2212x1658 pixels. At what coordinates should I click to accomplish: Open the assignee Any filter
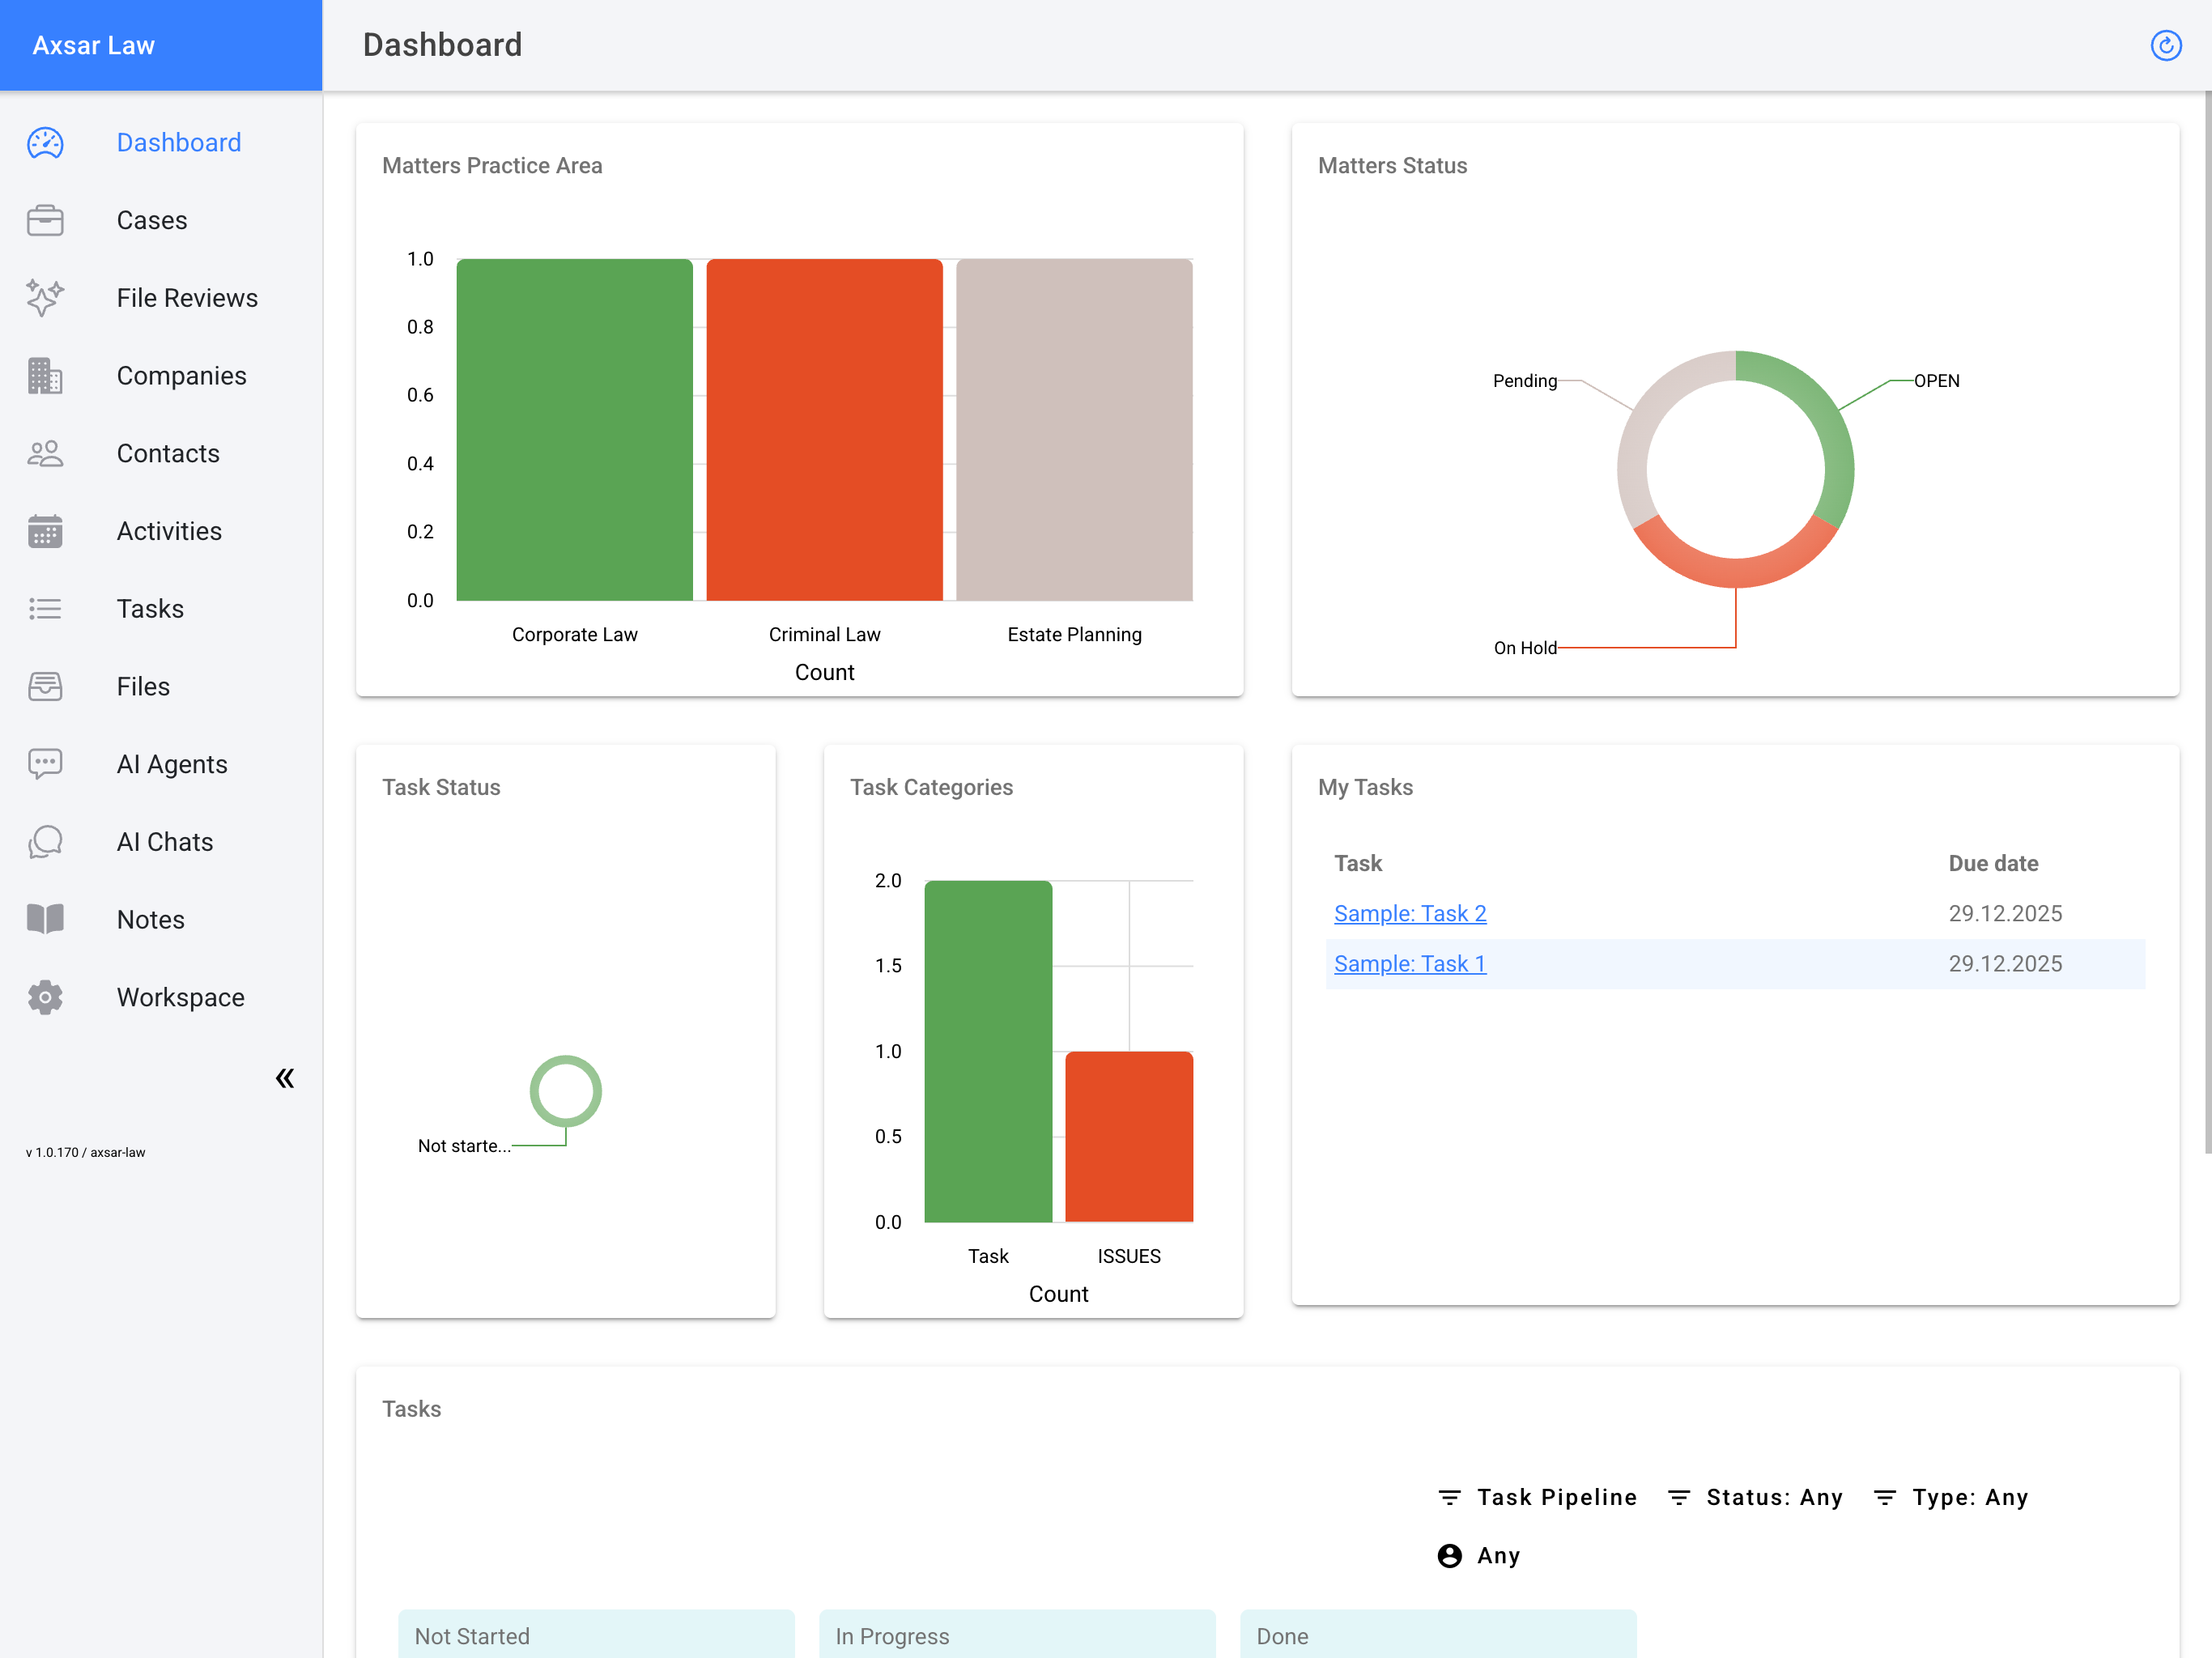(x=1479, y=1555)
